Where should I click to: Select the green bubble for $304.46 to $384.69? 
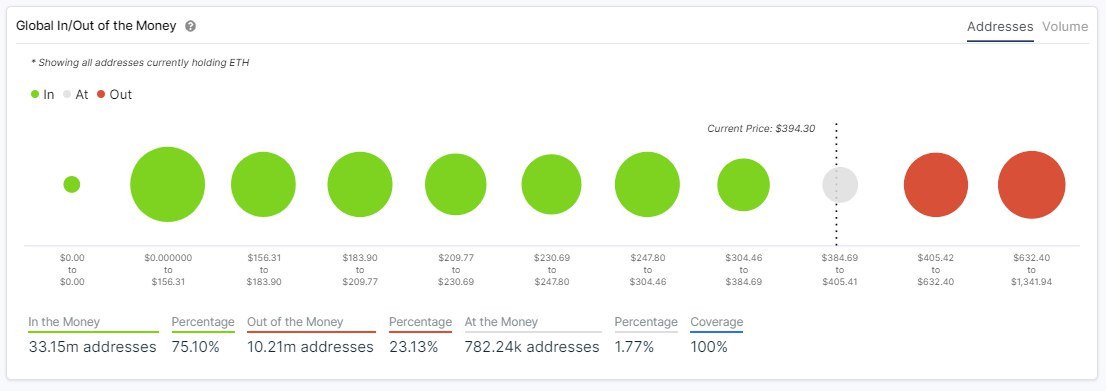[743, 185]
